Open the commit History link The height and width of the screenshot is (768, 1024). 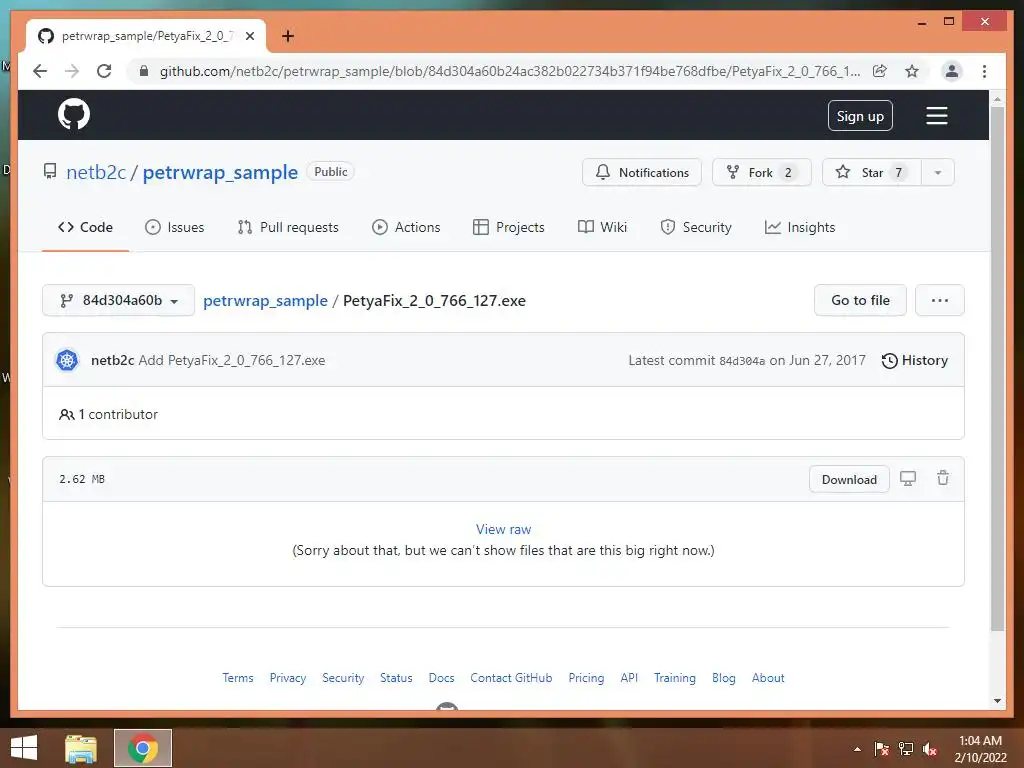click(914, 360)
